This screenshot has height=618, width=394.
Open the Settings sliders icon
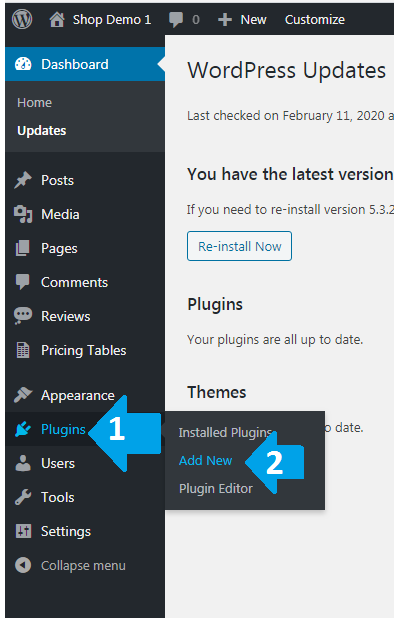23,531
